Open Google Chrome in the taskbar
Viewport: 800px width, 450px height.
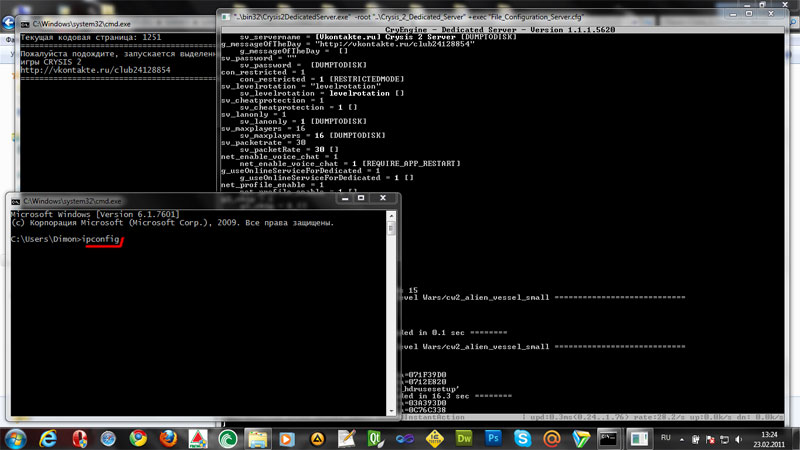pyautogui.click(x=138, y=437)
